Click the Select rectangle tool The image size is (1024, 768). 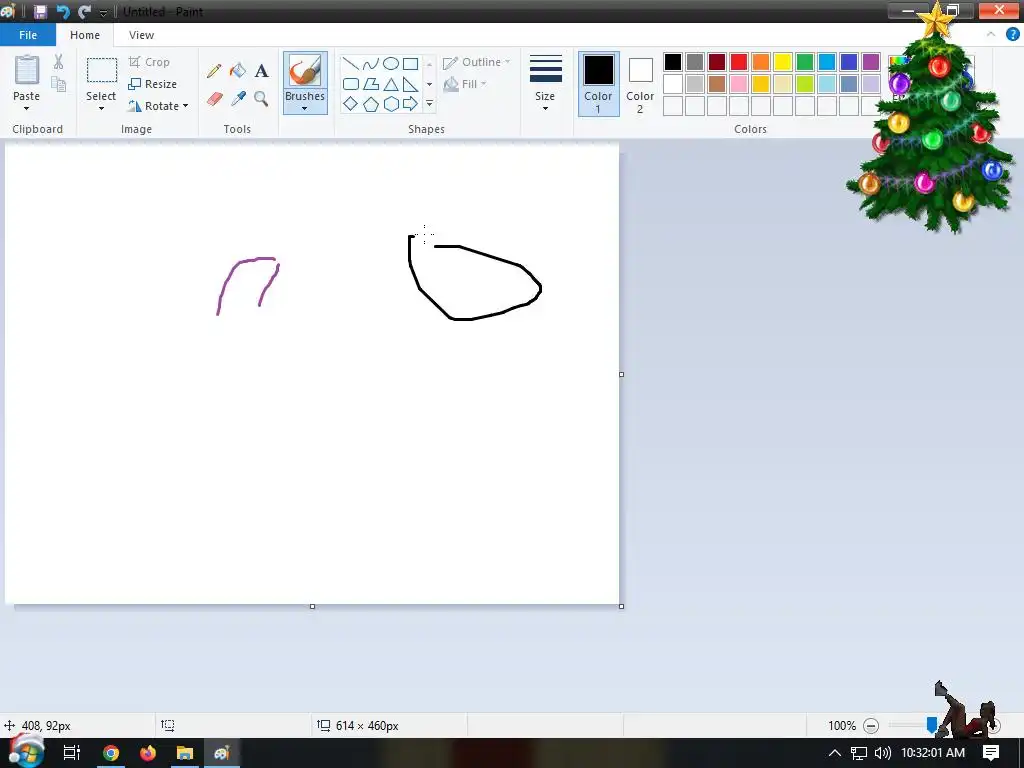pos(102,70)
